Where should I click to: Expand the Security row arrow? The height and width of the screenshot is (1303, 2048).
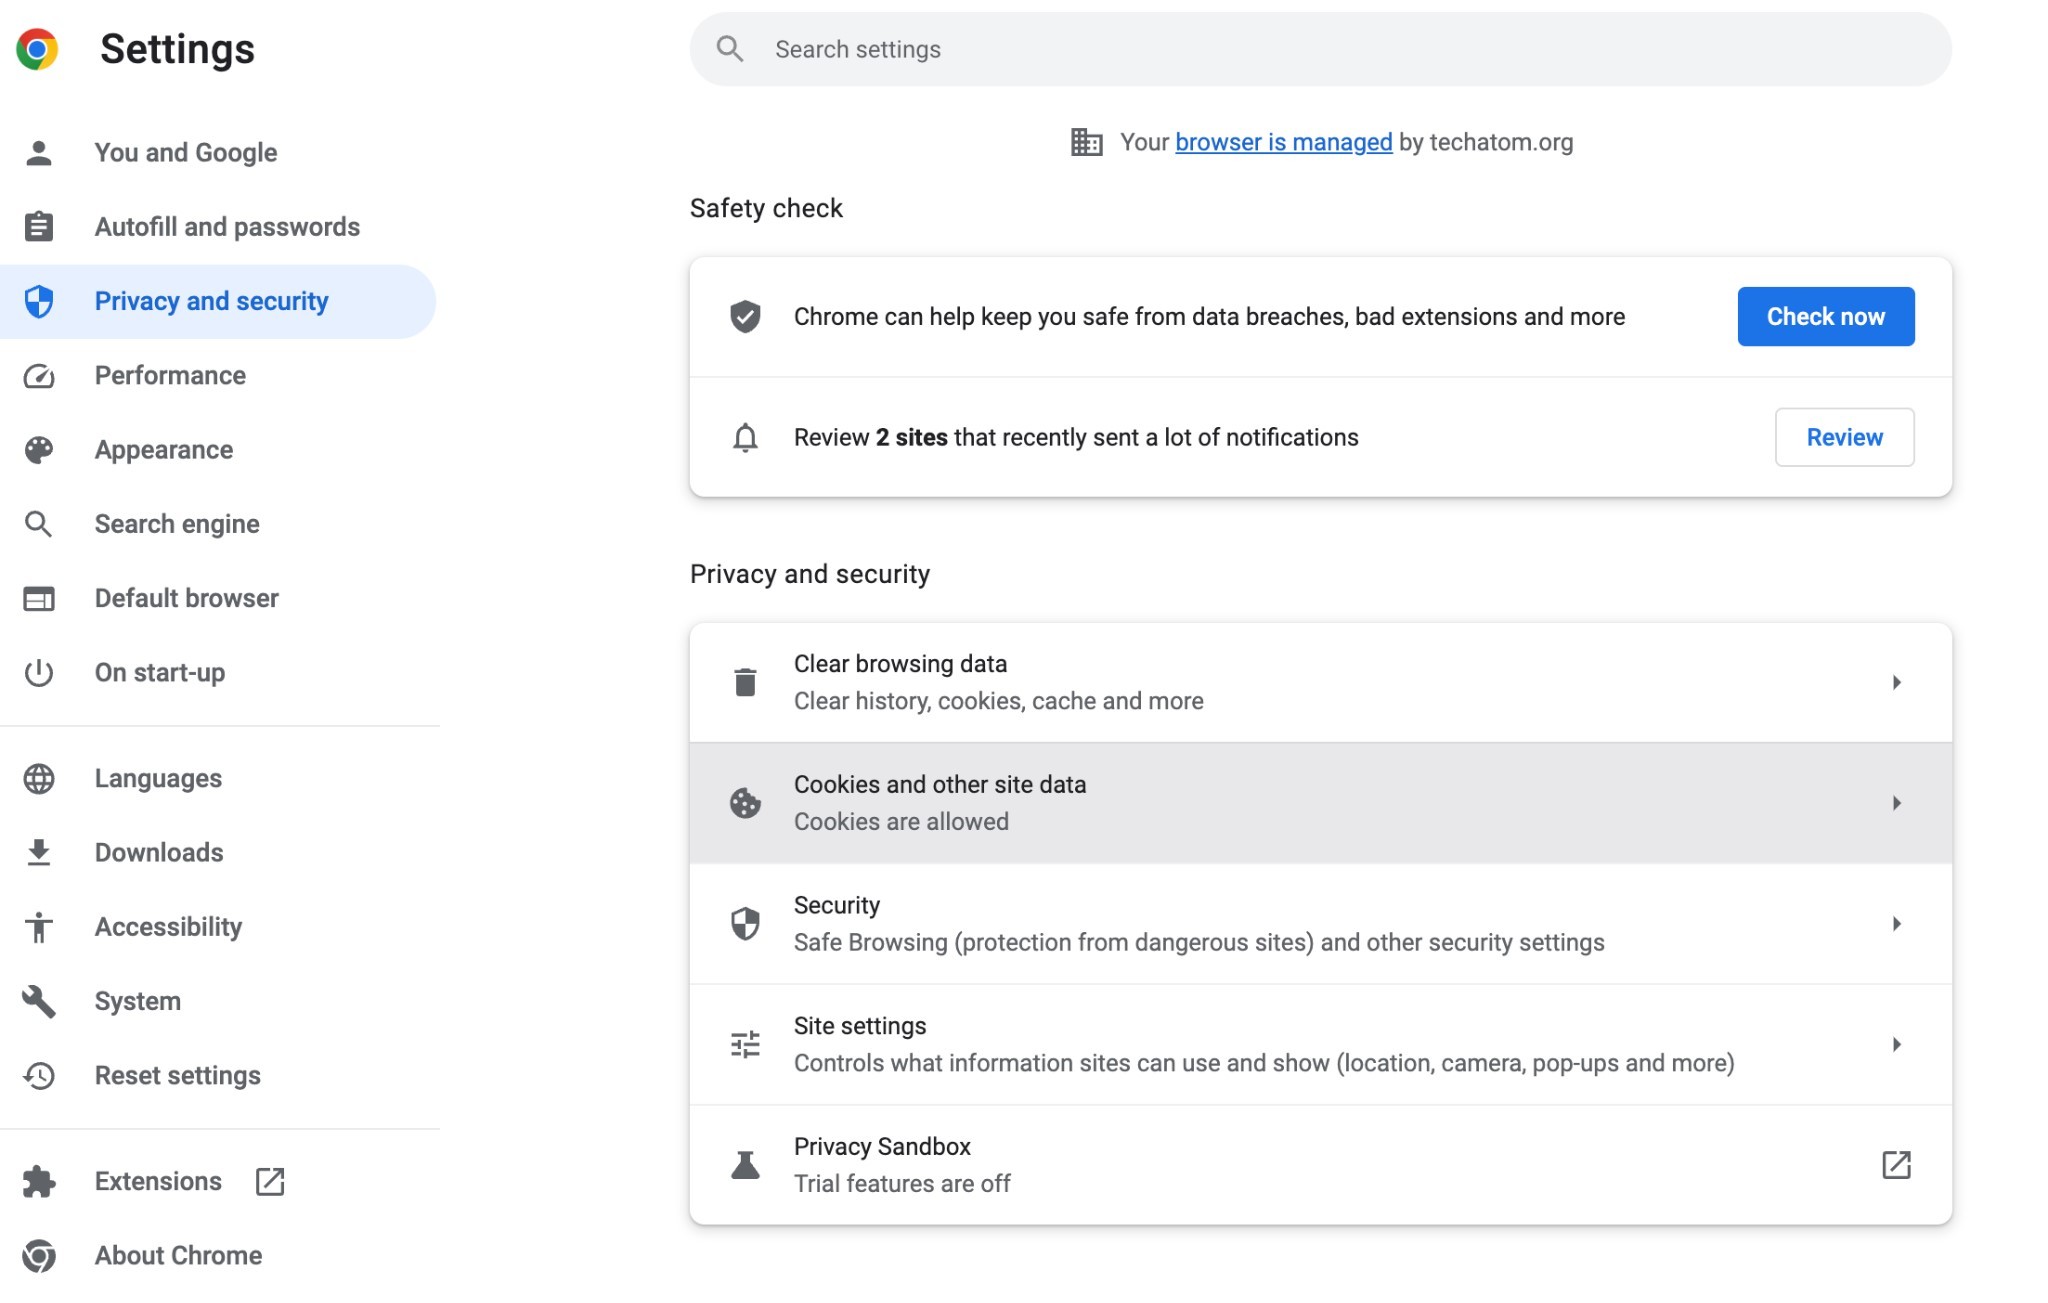(x=1896, y=923)
